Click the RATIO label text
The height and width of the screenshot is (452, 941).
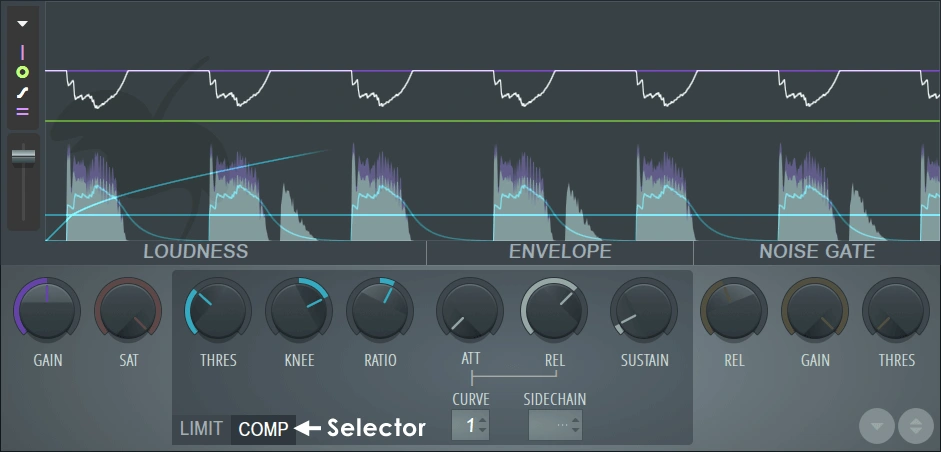(x=380, y=360)
